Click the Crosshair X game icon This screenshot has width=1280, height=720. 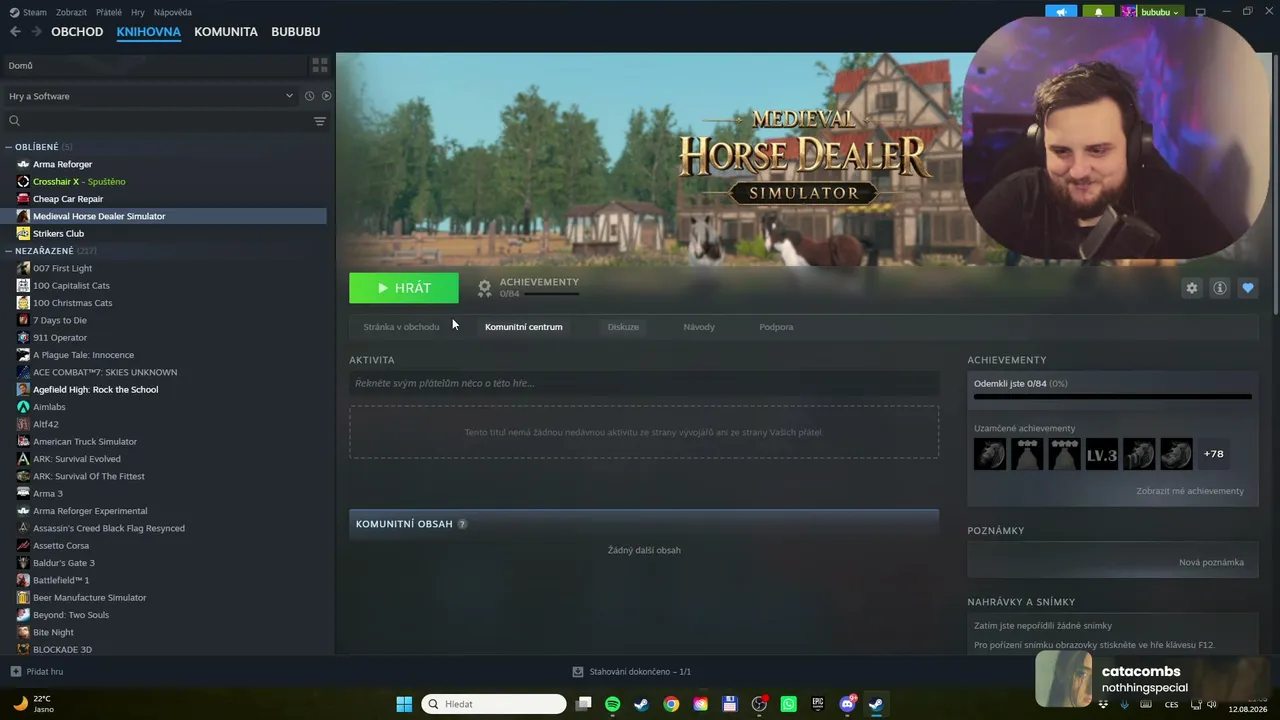point(23,181)
